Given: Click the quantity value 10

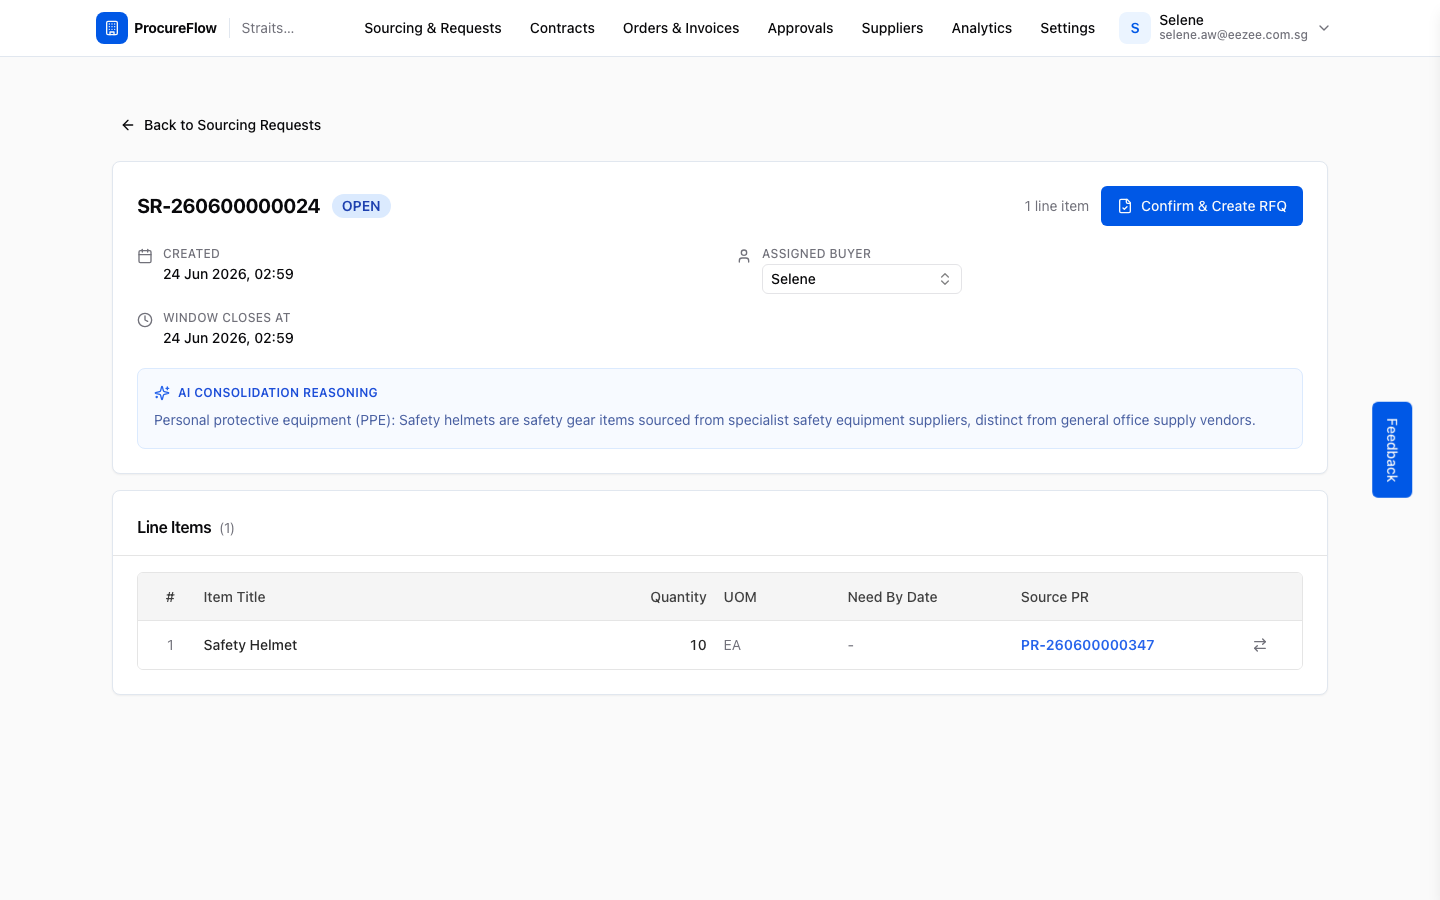Looking at the screenshot, I should (698, 645).
